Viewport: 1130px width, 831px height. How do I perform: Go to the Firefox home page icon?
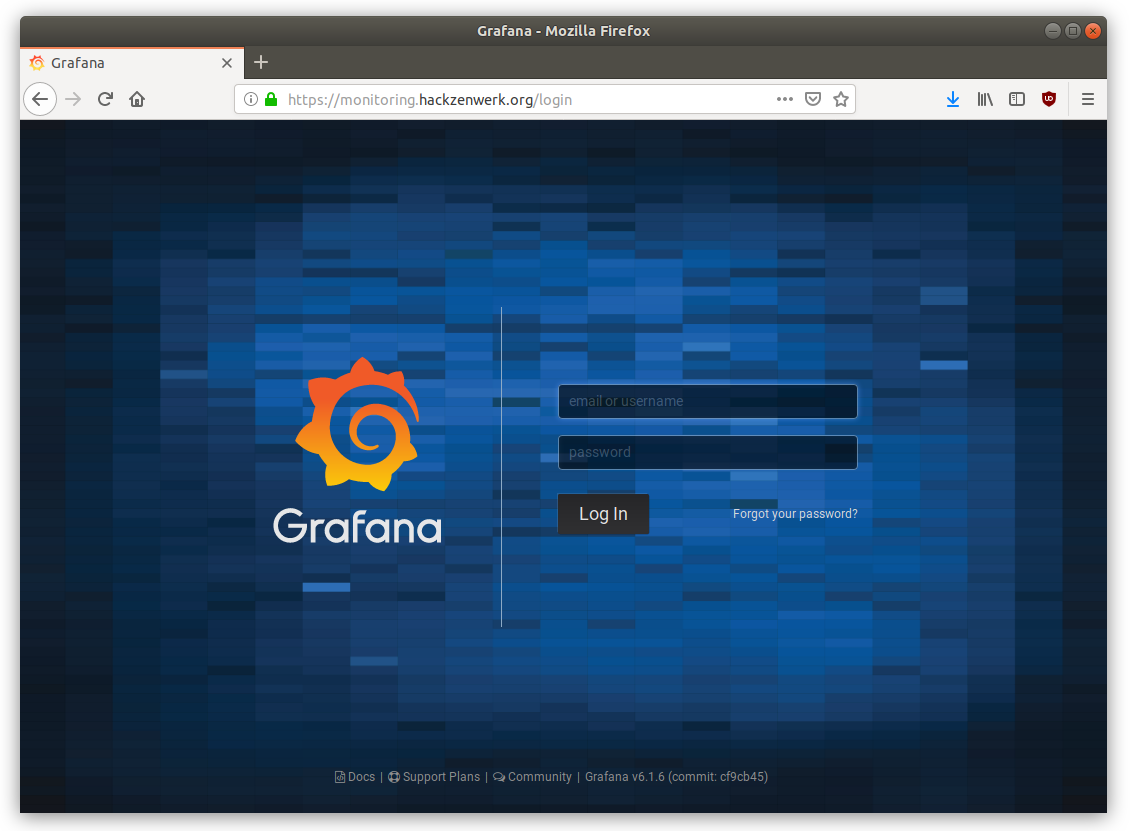point(137,99)
